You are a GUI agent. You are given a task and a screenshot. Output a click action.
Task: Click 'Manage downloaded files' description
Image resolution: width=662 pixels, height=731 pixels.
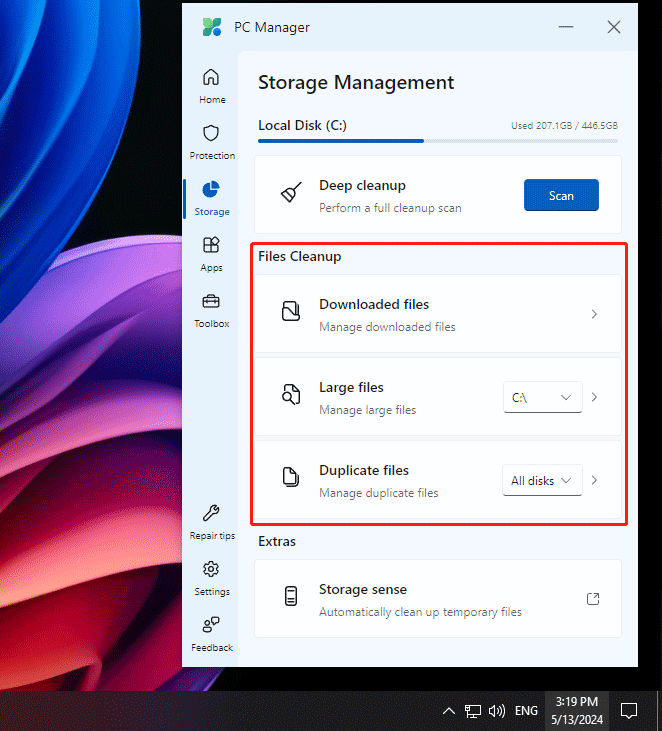point(387,327)
